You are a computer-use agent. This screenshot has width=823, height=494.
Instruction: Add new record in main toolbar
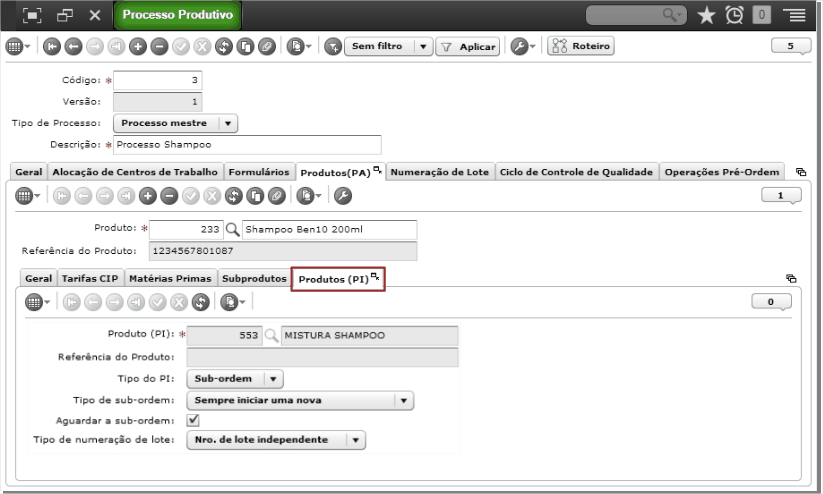point(138,47)
